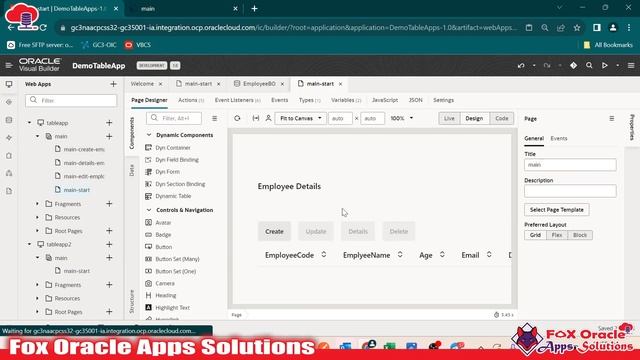Click plus icon beside tableapp2
The width and height of the screenshot is (640, 360).
[x=109, y=244]
